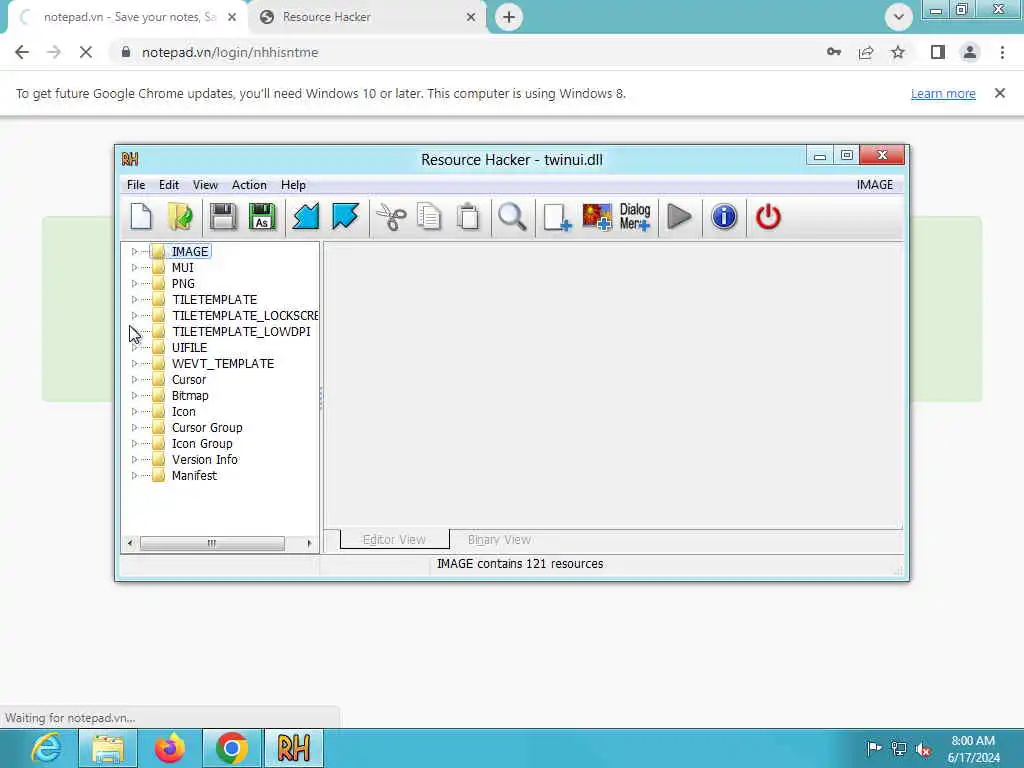Add new resource page-plus icon
1024x768 pixels.
tap(557, 217)
